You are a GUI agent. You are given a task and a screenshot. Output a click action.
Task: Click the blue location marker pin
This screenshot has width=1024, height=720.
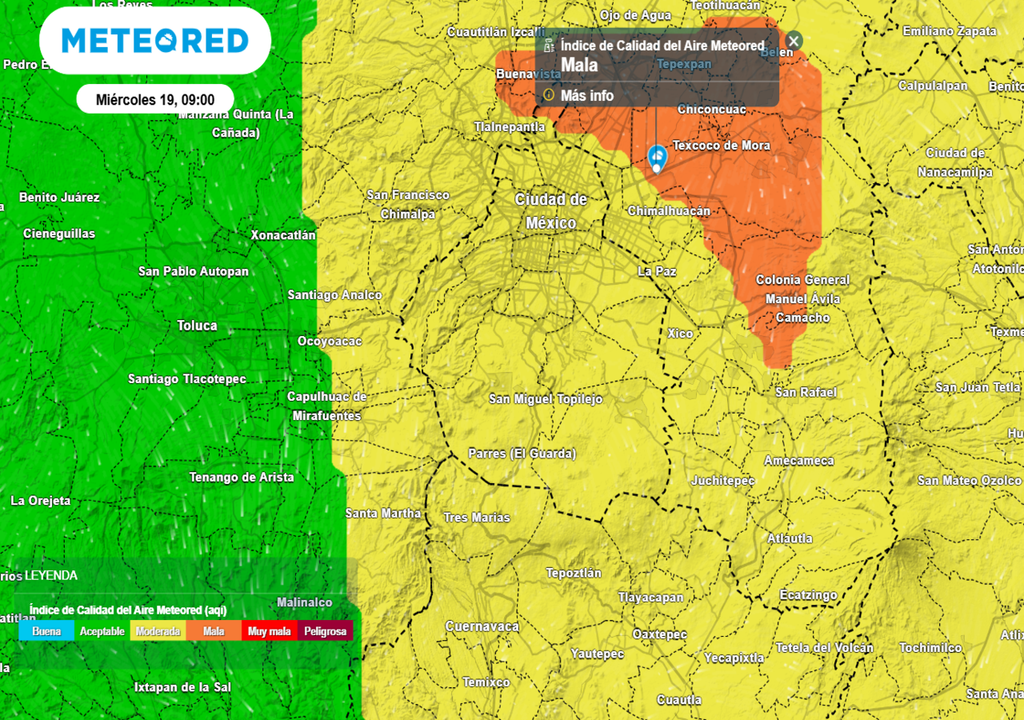coord(657,157)
